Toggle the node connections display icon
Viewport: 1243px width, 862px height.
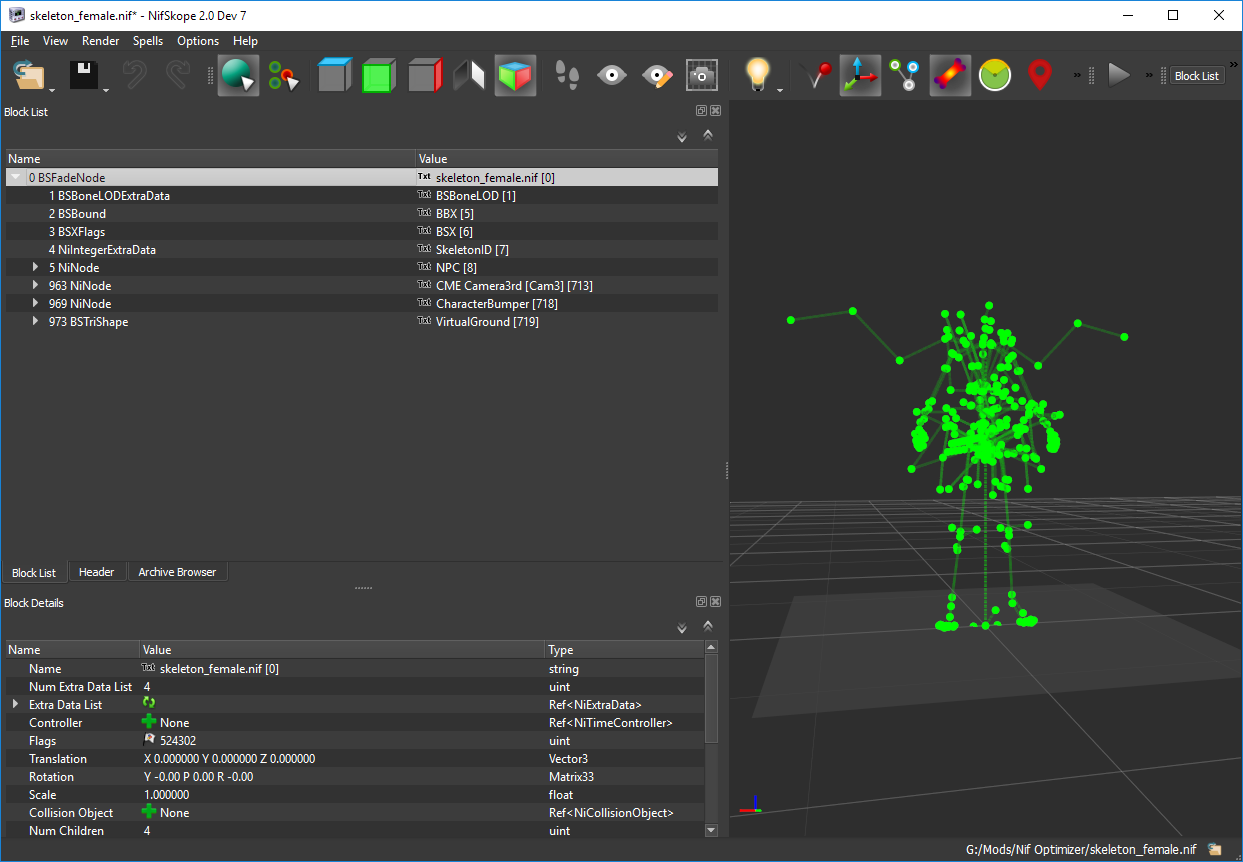(906, 76)
